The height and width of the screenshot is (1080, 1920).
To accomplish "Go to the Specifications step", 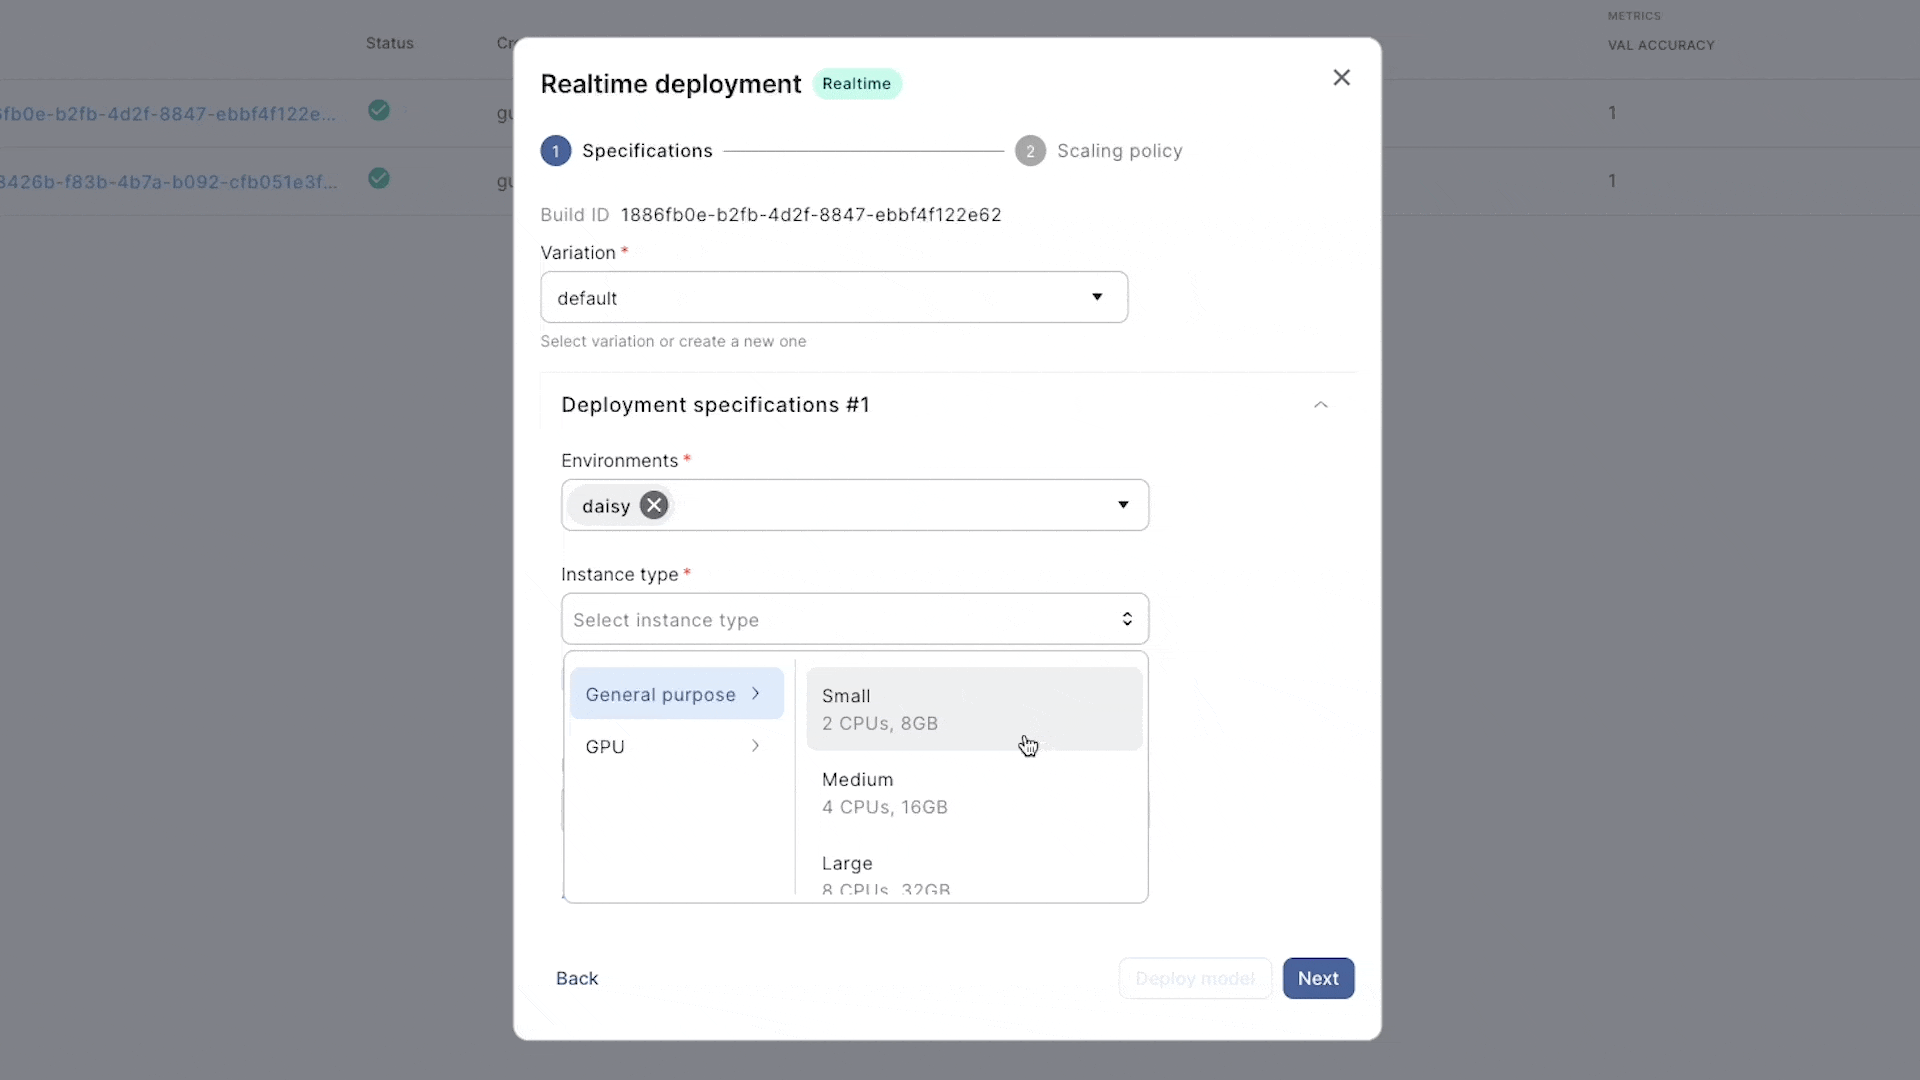I will [x=648, y=150].
